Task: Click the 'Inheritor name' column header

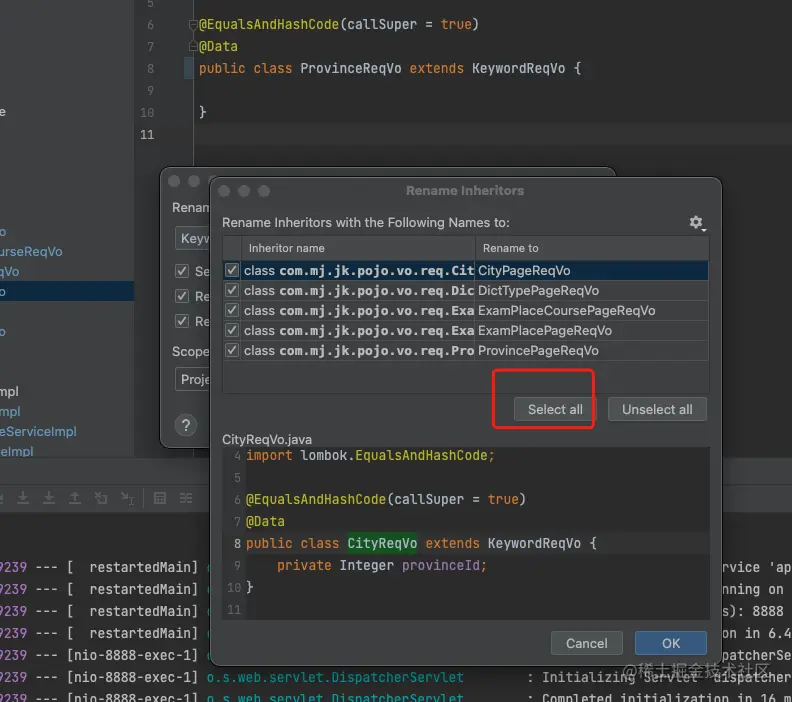Action: 358,248
